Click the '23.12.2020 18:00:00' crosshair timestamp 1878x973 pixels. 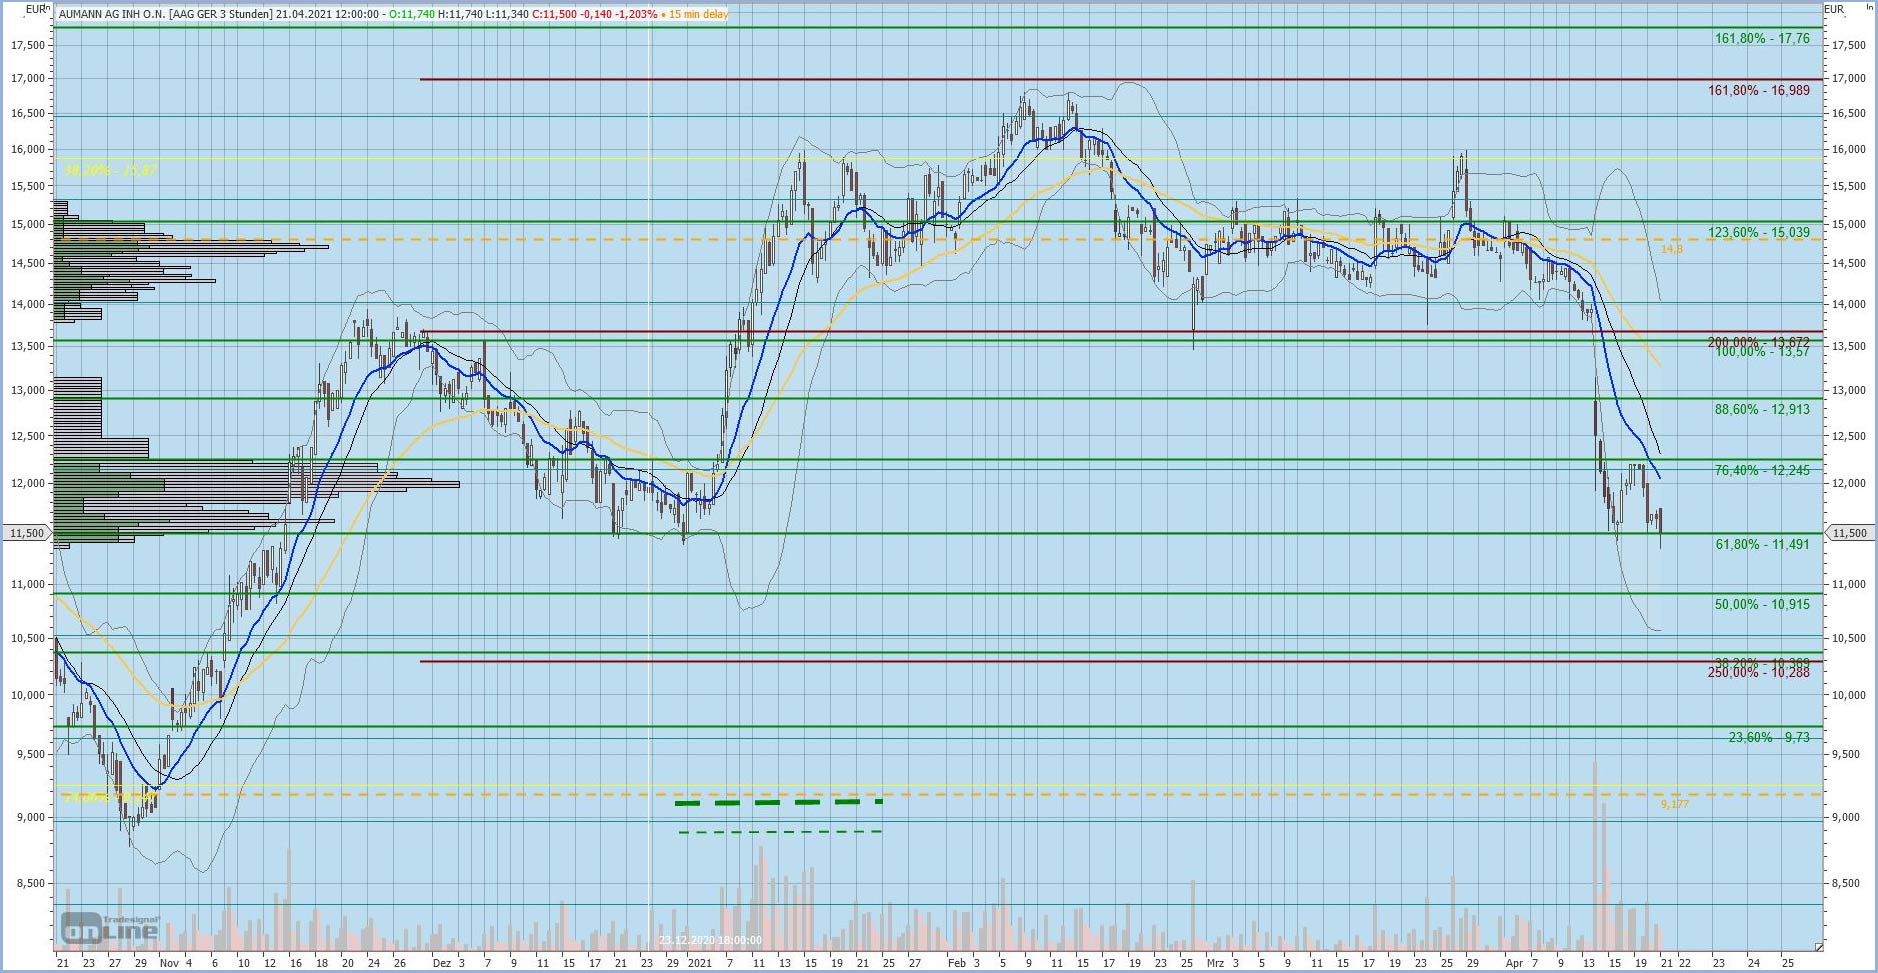[710, 941]
